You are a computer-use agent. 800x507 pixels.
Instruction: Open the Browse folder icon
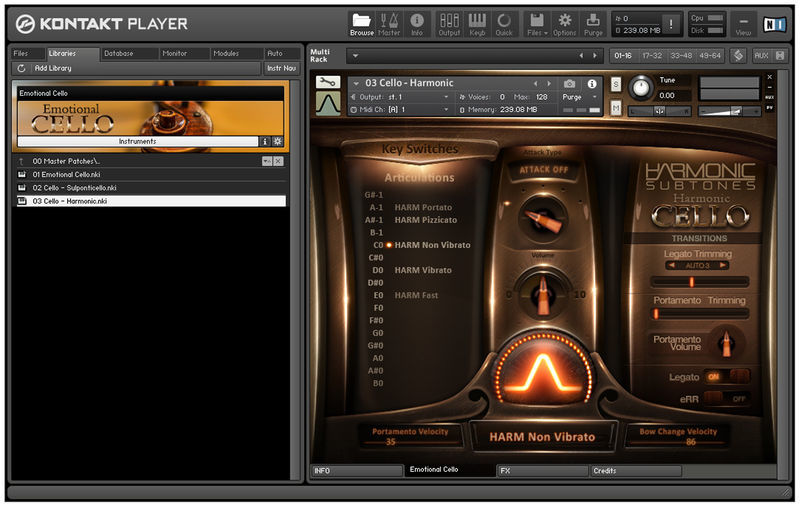click(x=362, y=24)
